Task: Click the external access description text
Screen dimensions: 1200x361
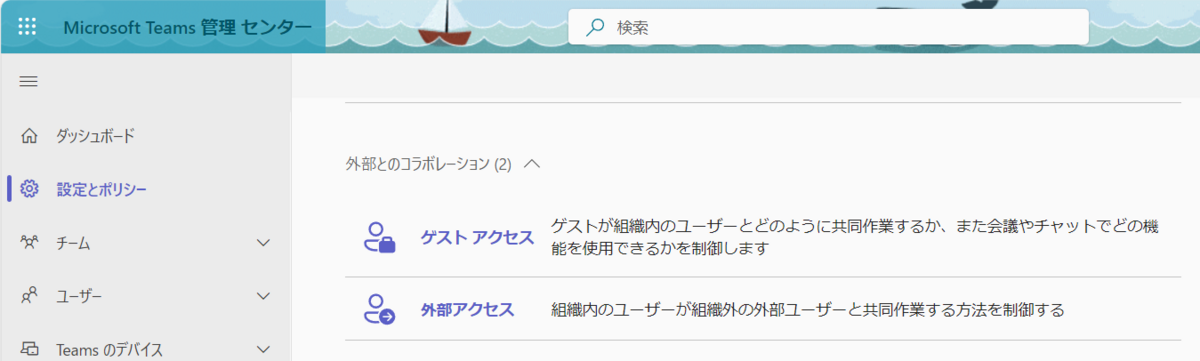Action: pos(808,310)
